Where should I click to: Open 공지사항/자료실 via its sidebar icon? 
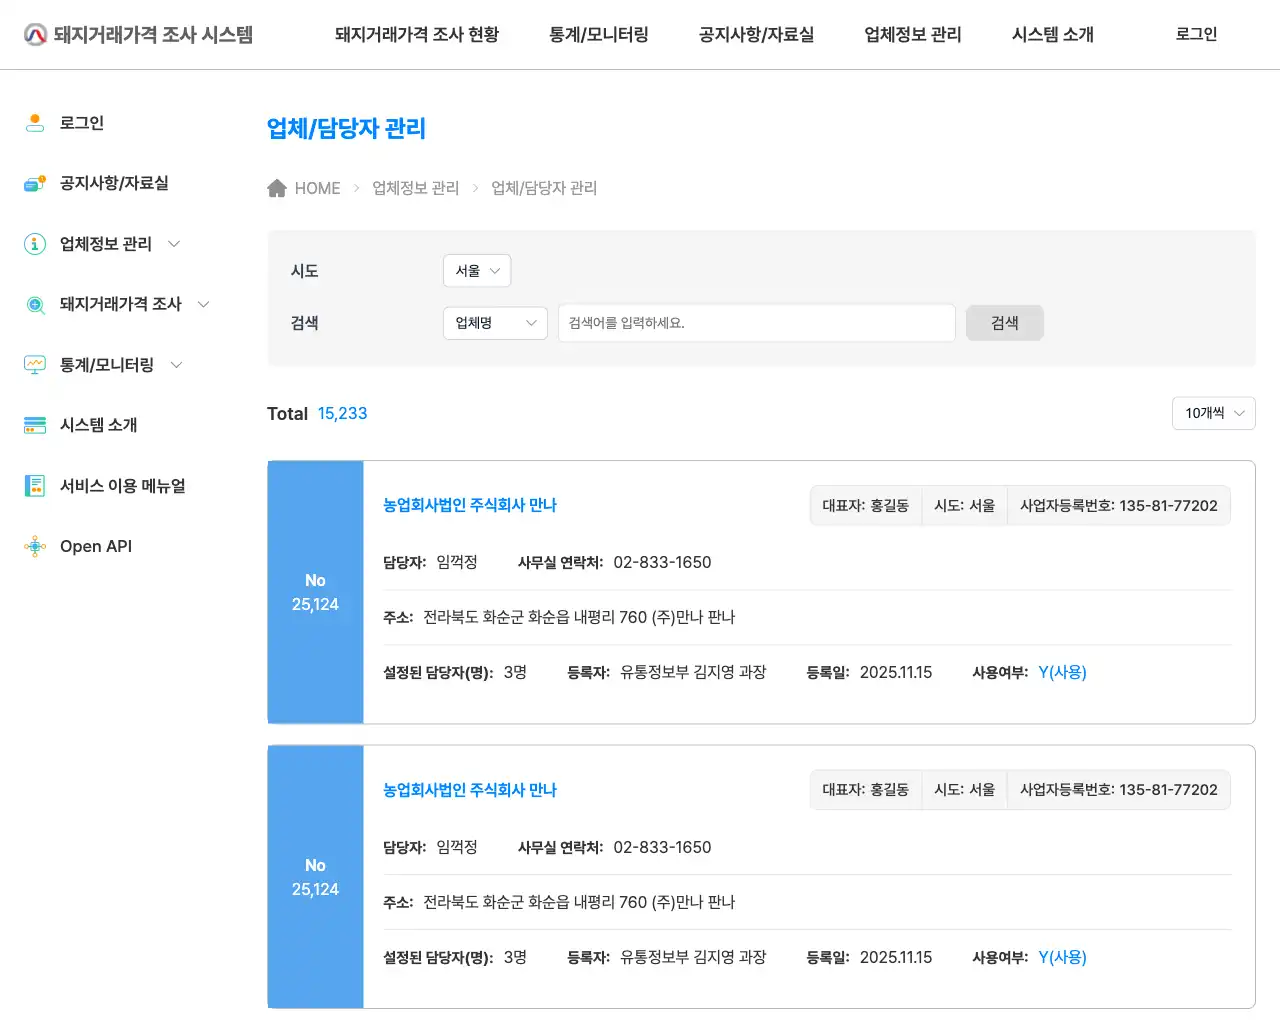[x=35, y=183]
